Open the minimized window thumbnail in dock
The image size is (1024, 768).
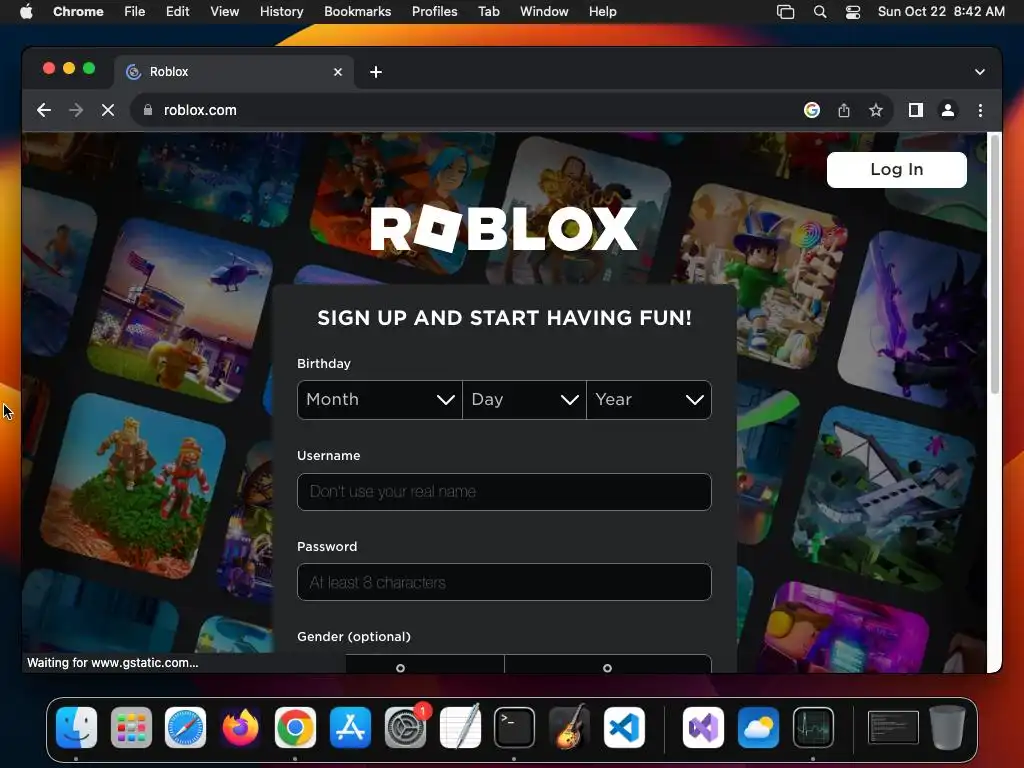point(893,728)
